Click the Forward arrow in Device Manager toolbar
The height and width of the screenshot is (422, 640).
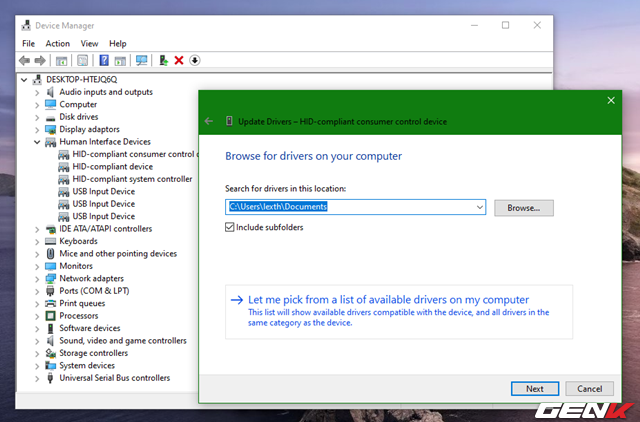tap(40, 61)
